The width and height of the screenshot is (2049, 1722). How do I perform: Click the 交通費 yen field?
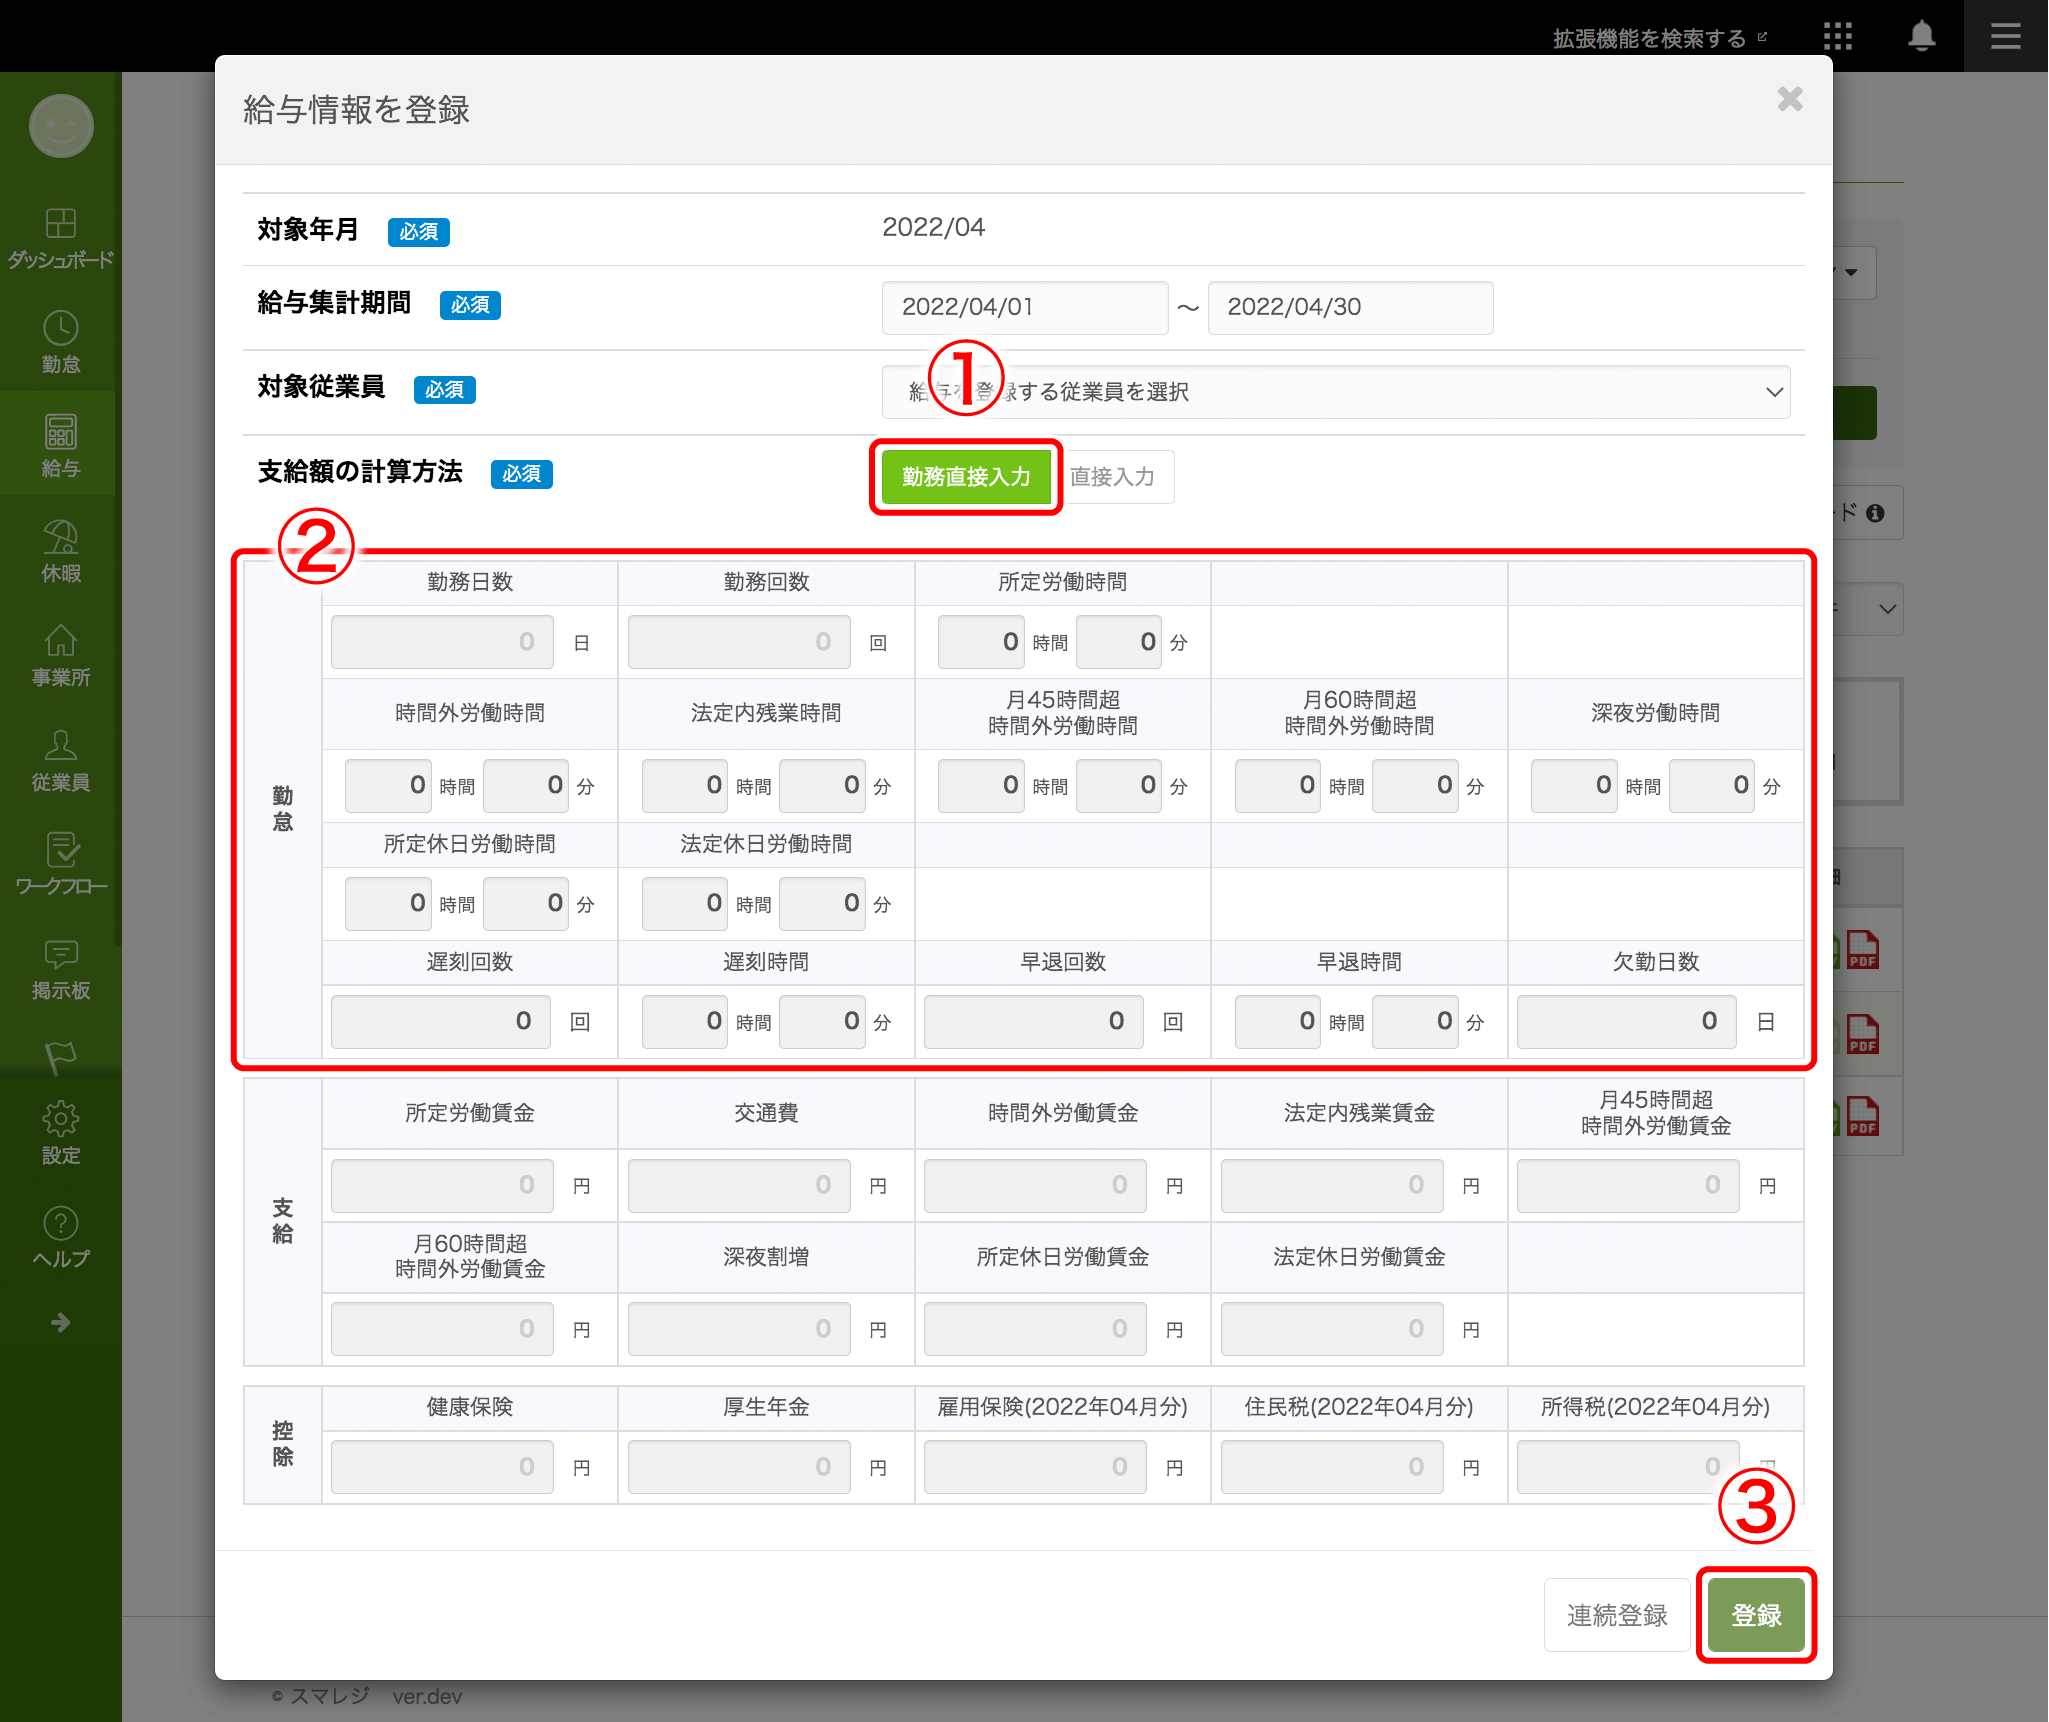pos(739,1186)
